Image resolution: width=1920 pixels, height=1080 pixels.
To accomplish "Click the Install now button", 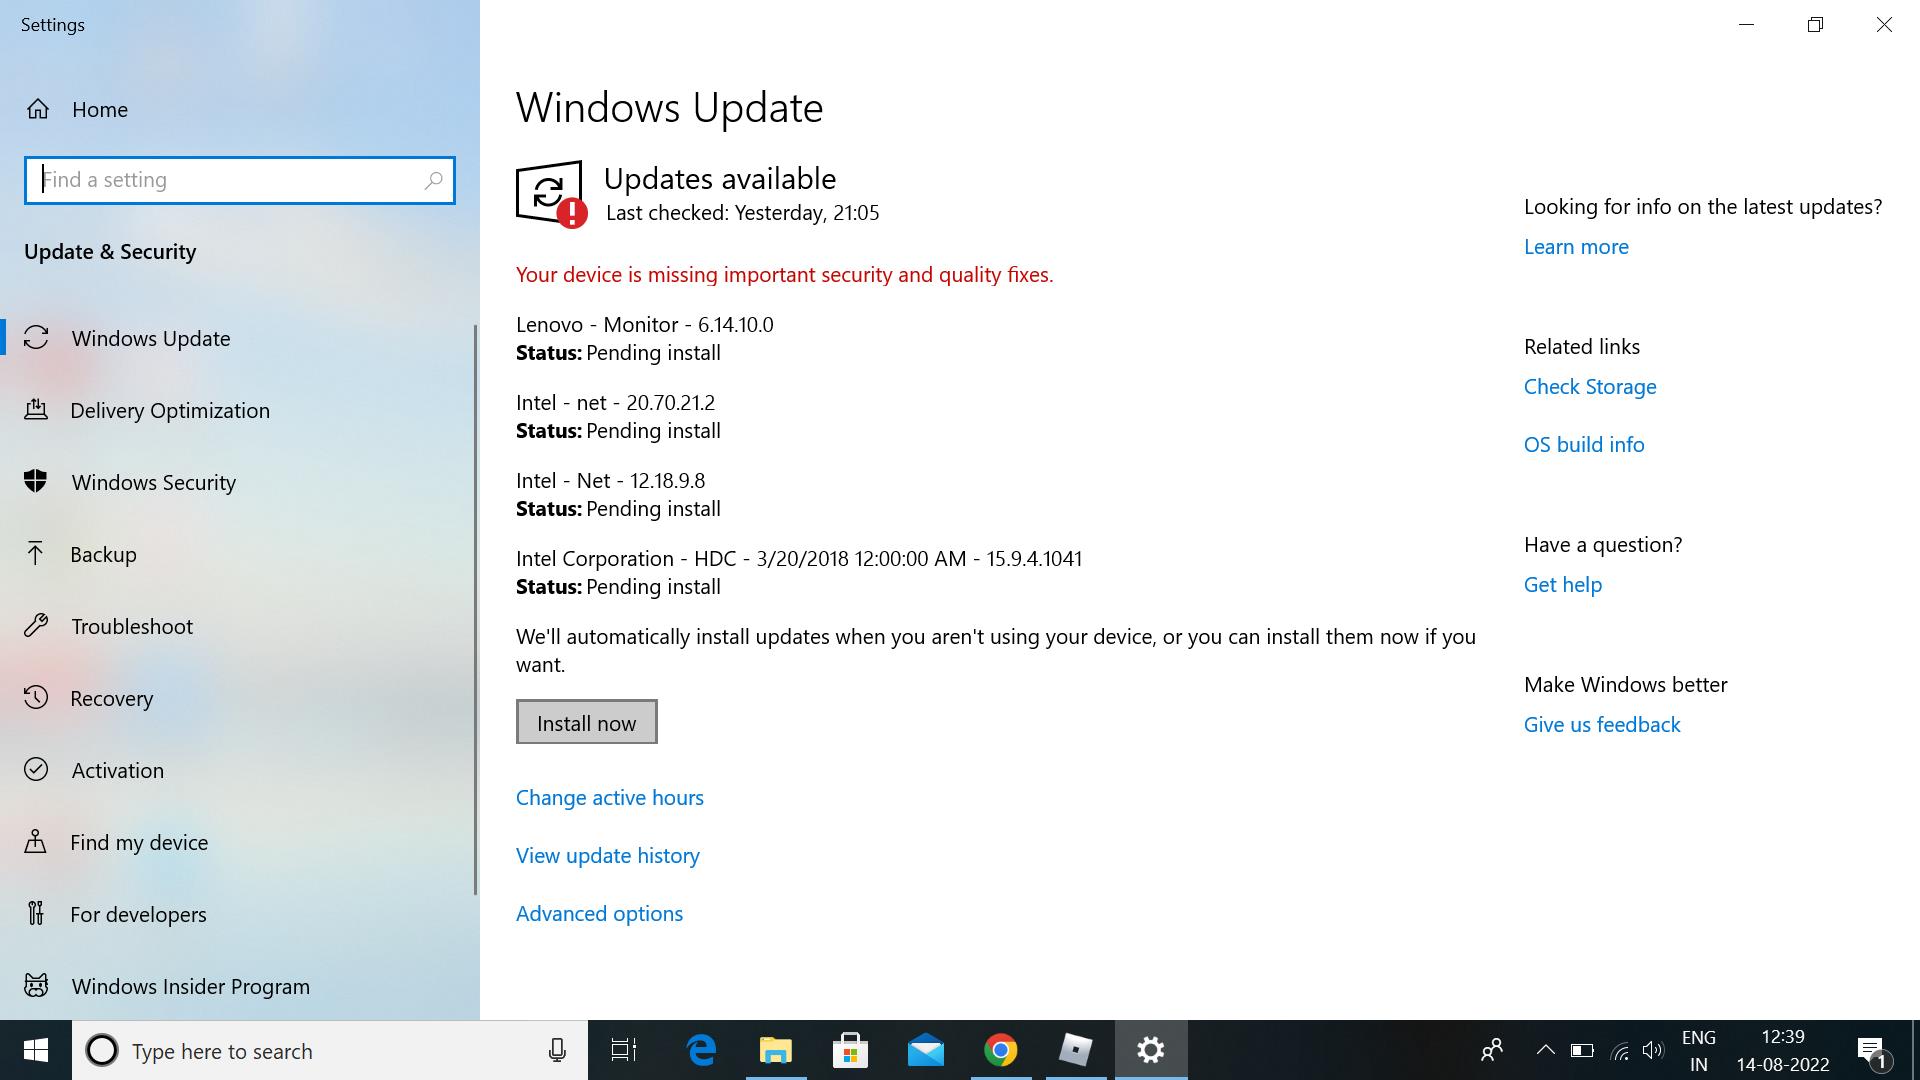I will 586,722.
